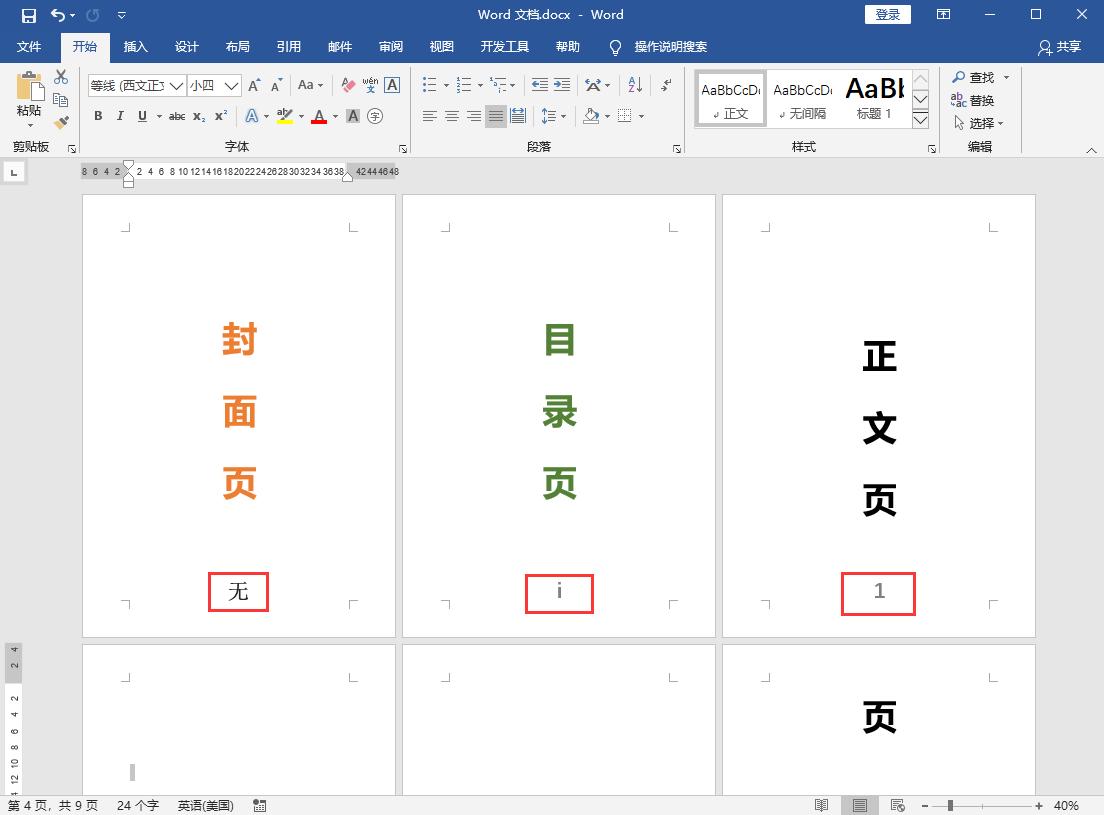
Task: Sort text with the A-Z icon
Action: click(633, 85)
